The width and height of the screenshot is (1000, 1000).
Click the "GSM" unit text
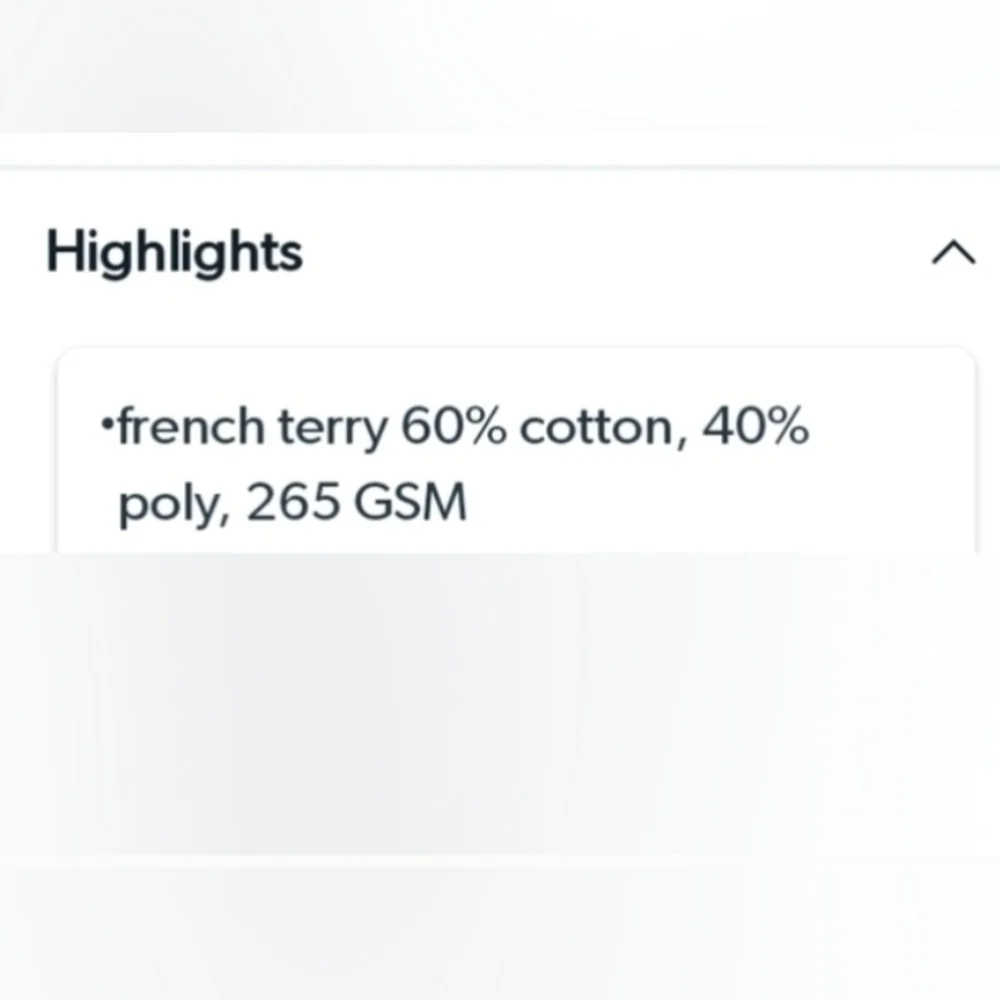(x=410, y=502)
